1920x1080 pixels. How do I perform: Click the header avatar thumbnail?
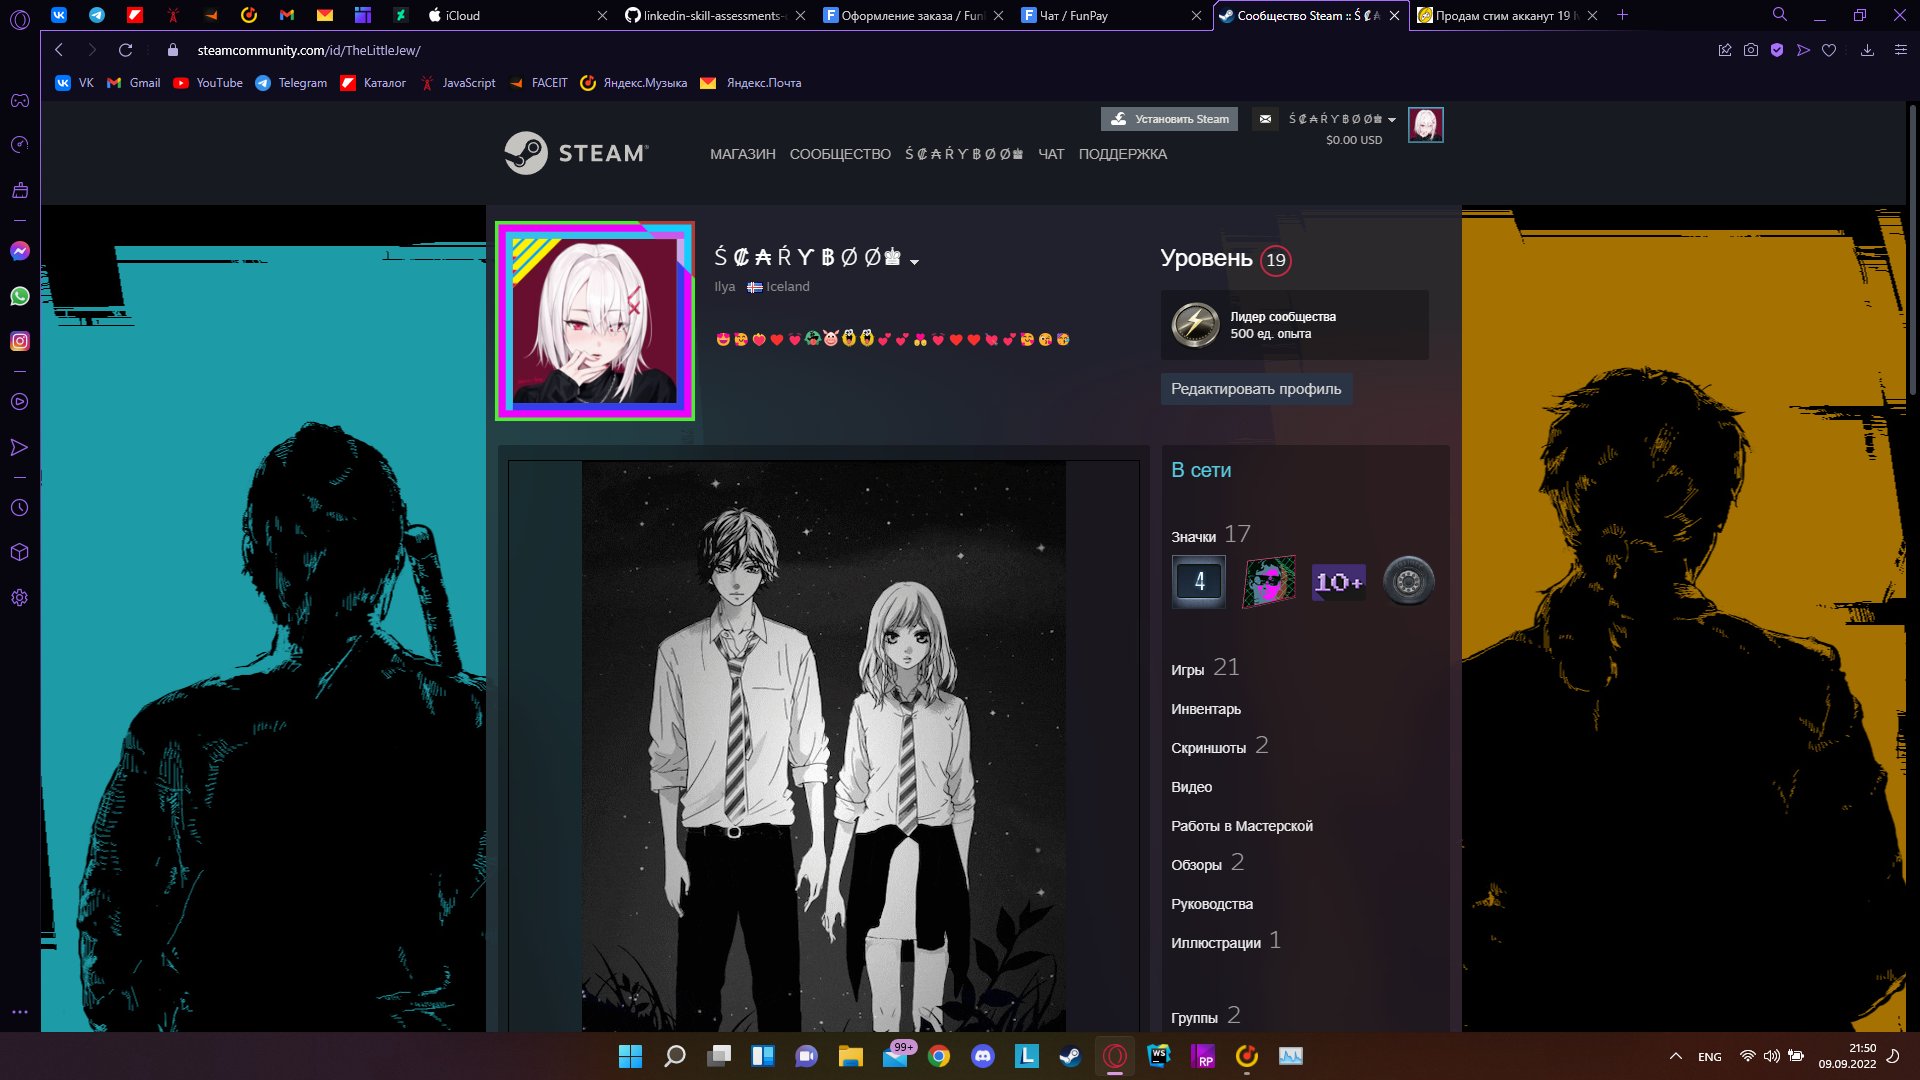coord(1425,125)
